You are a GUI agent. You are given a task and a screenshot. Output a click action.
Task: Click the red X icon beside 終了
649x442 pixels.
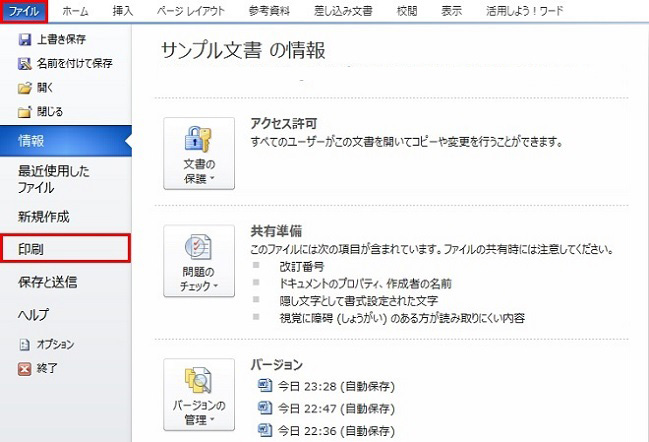(x=24, y=368)
